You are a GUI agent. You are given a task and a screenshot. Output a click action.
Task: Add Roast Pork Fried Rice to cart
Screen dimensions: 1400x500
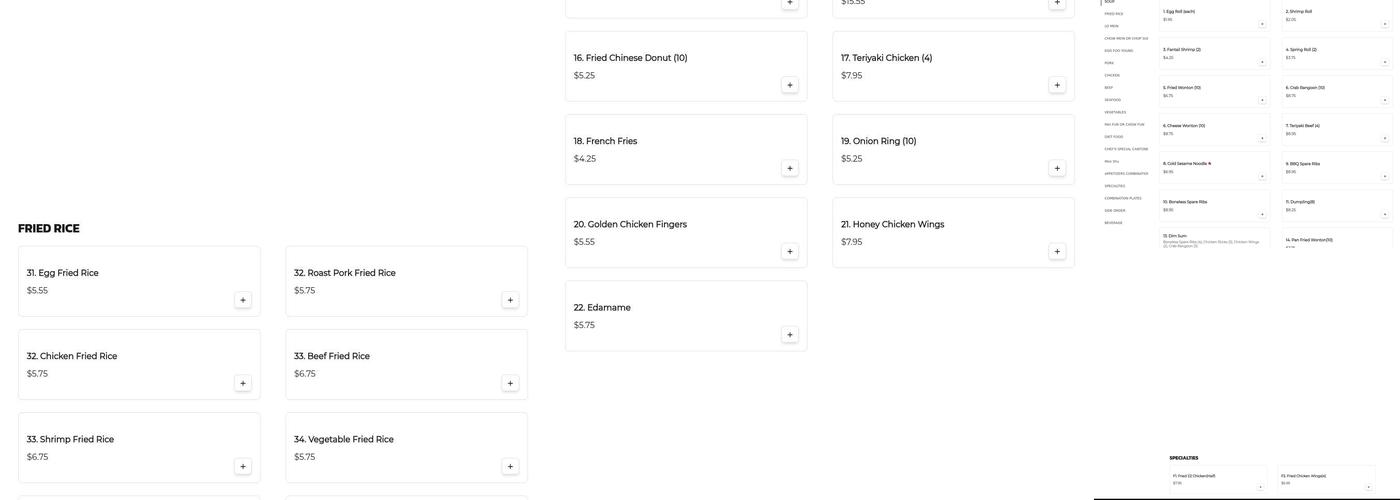point(510,300)
